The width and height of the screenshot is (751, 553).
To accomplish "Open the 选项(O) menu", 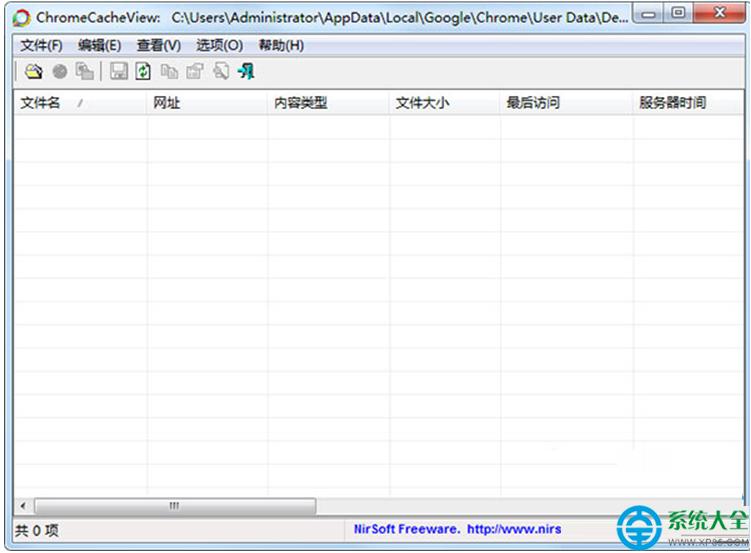I will click(x=219, y=45).
